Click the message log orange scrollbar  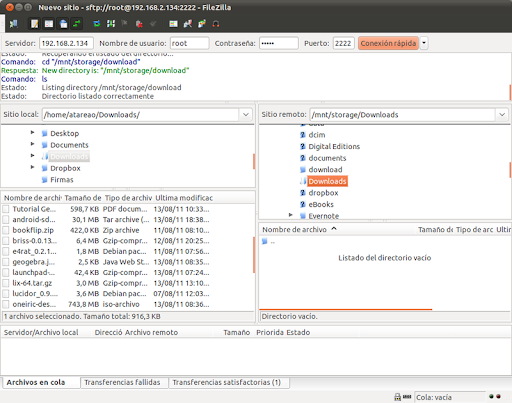click(510, 93)
